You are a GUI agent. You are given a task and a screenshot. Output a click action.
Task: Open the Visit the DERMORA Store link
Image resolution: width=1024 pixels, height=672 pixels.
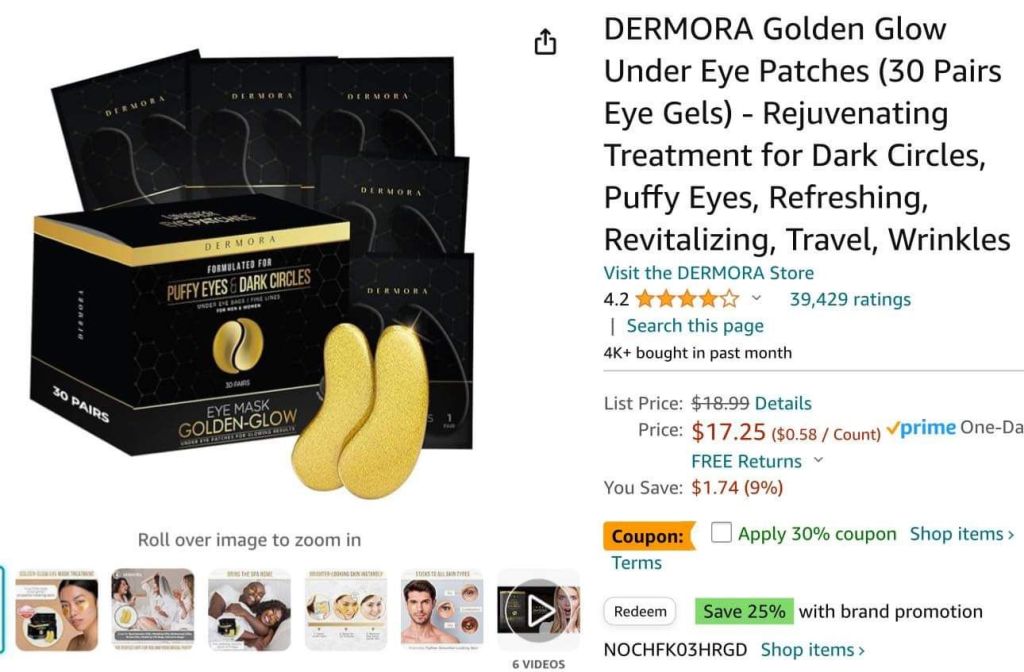coord(709,272)
